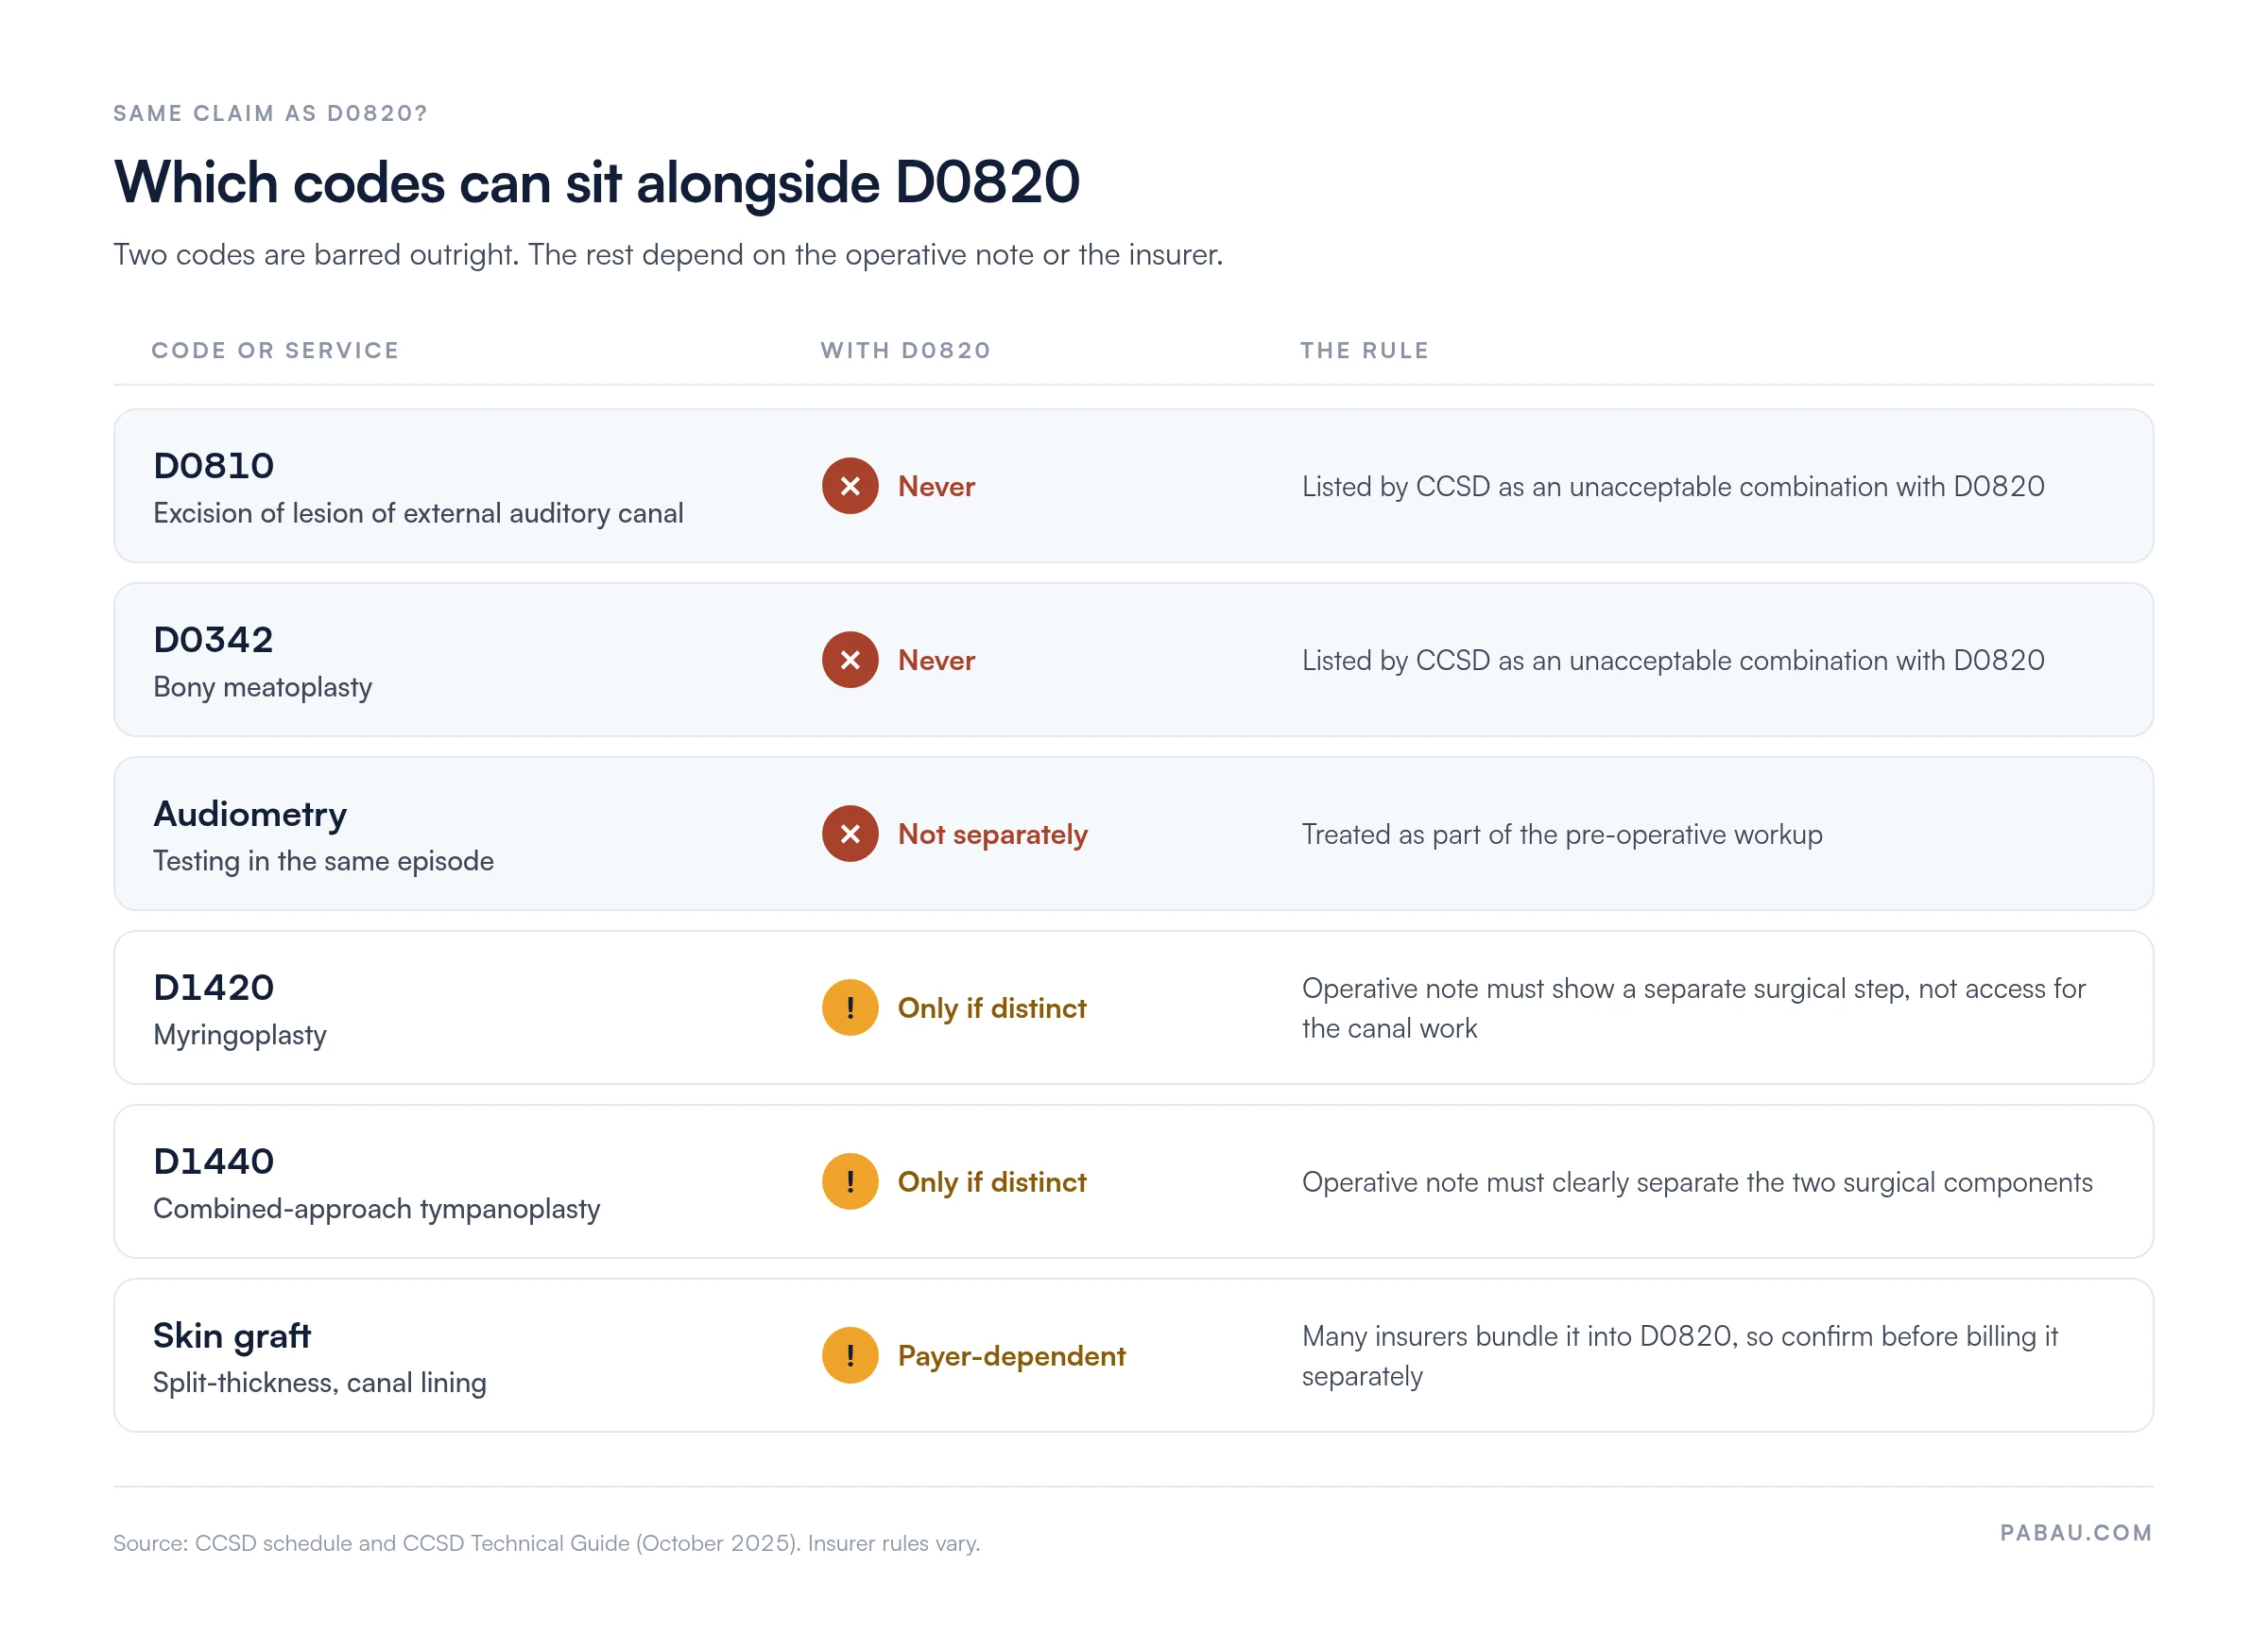Image resolution: width=2268 pixels, height=1652 pixels.
Task: Click the red X icon beside Not separately
Action: pyautogui.click(x=850, y=834)
